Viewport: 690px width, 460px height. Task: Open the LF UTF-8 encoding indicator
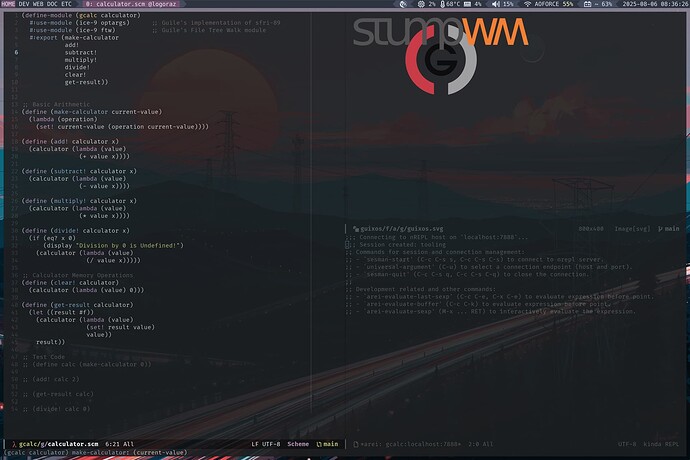tap(265, 443)
